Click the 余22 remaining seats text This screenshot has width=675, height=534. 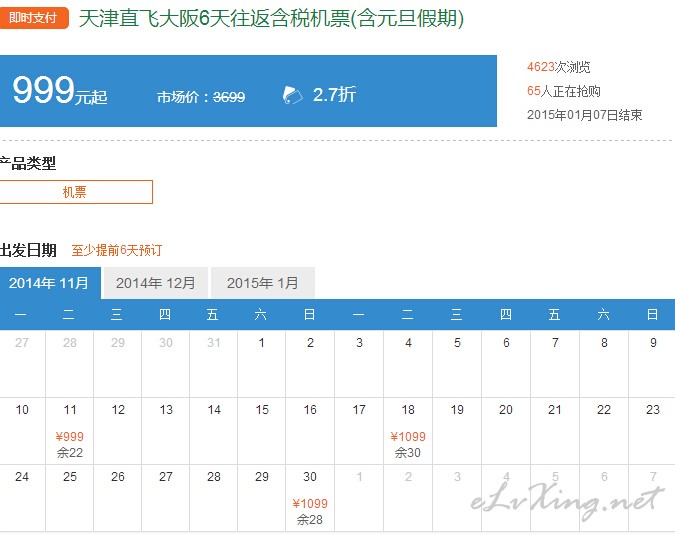pyautogui.click(x=70, y=453)
